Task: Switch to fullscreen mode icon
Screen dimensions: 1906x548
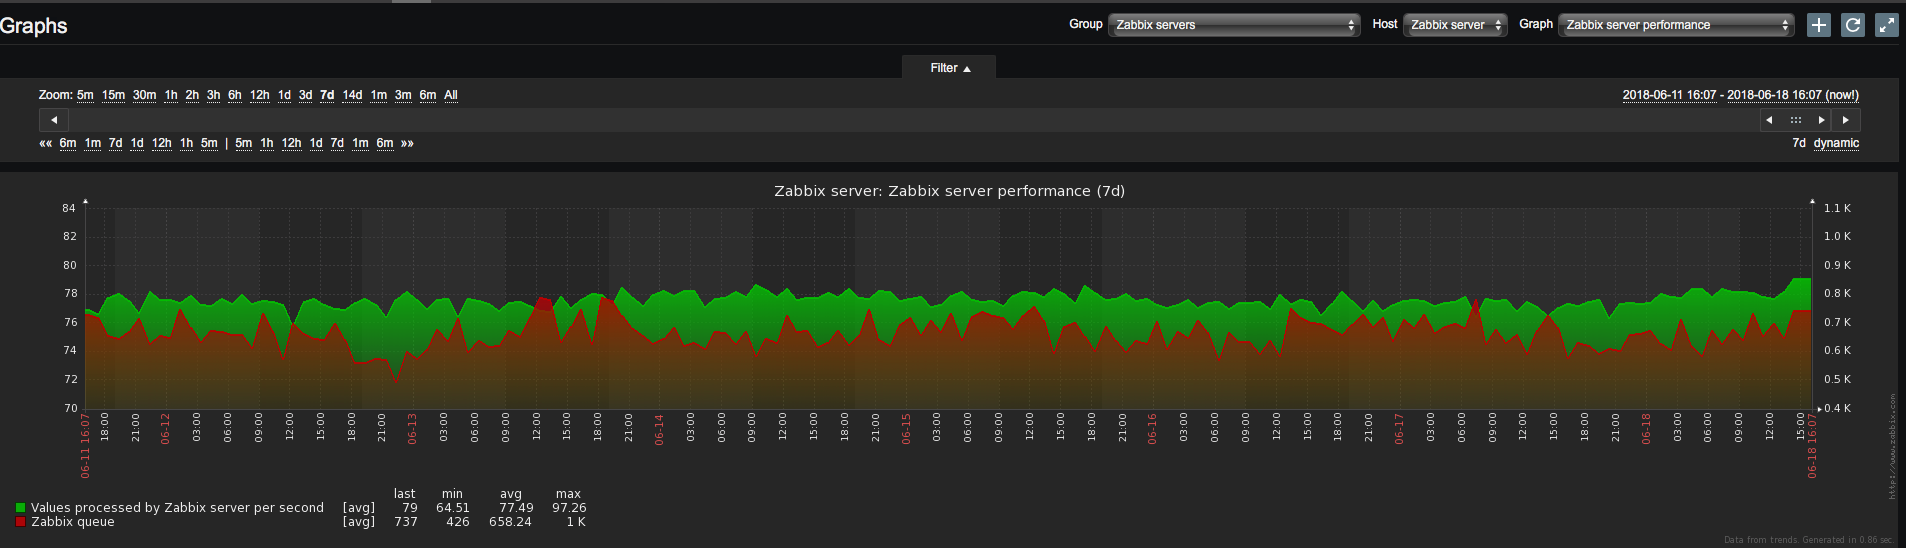Action: tap(1887, 25)
